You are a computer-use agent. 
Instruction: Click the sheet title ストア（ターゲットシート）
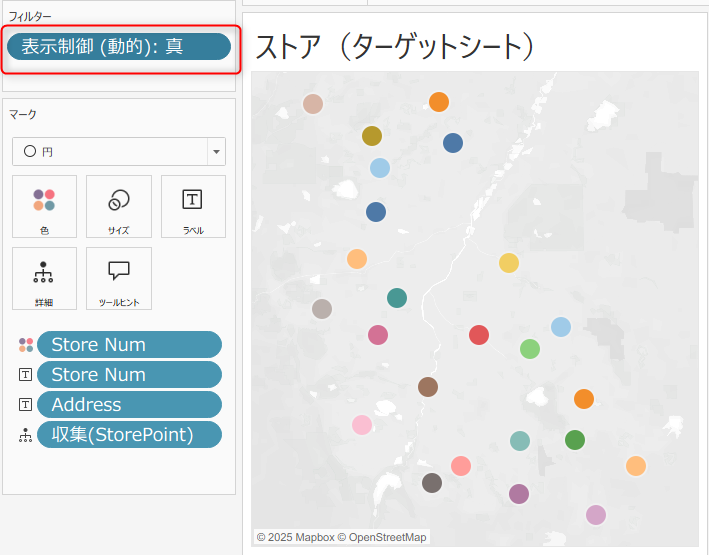click(394, 47)
